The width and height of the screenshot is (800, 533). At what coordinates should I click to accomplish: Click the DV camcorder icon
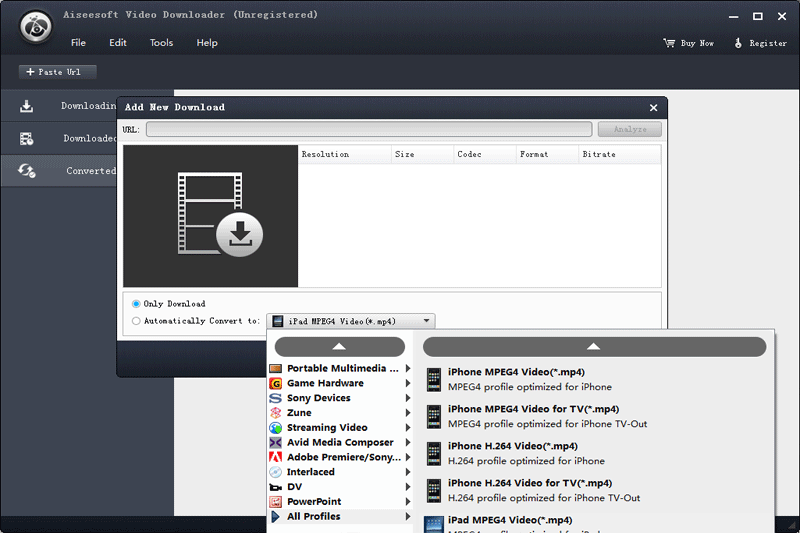click(276, 487)
